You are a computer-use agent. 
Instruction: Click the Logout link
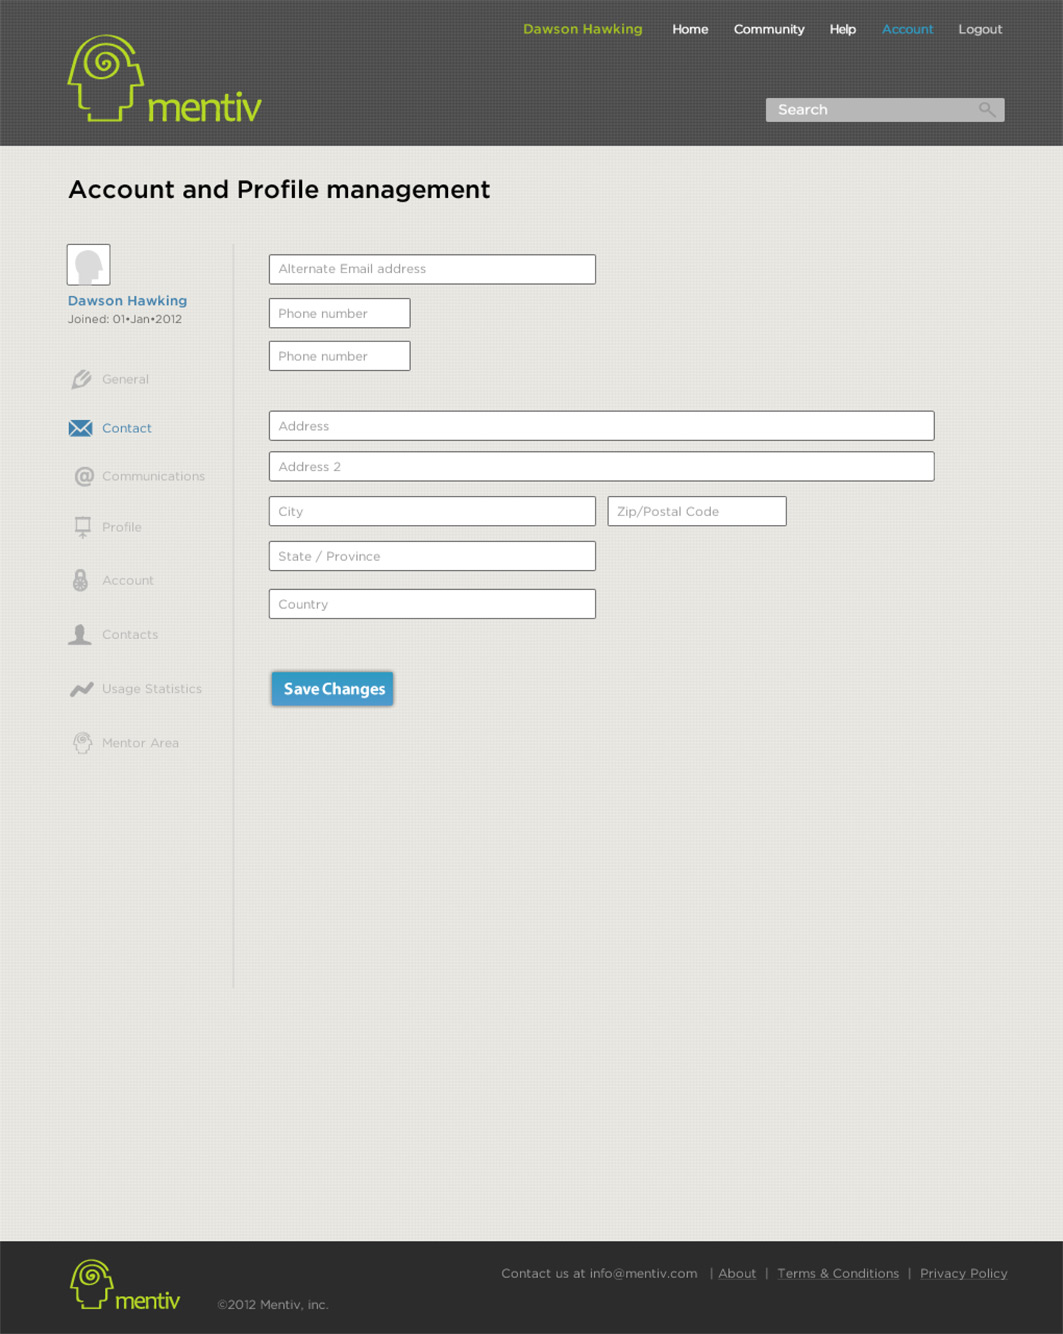coord(980,29)
